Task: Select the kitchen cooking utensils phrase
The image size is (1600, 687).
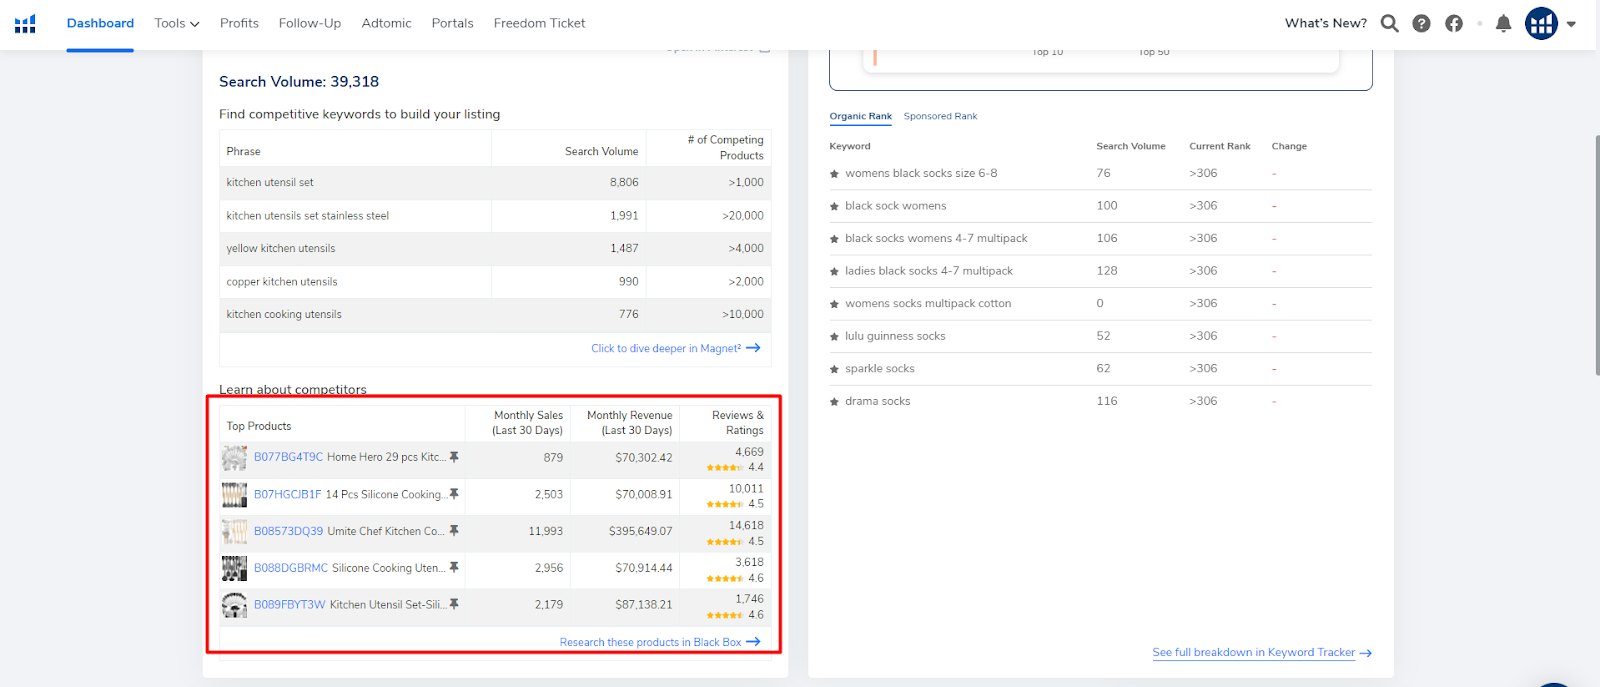Action: pos(284,314)
